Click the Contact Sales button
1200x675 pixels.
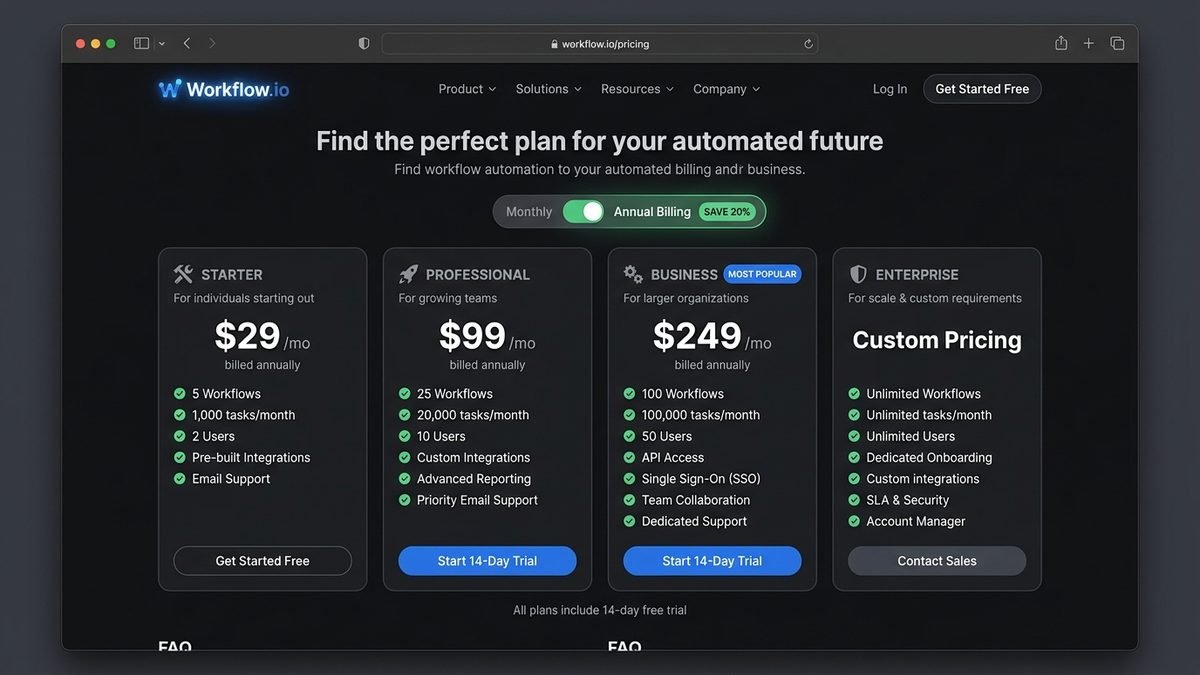937,561
